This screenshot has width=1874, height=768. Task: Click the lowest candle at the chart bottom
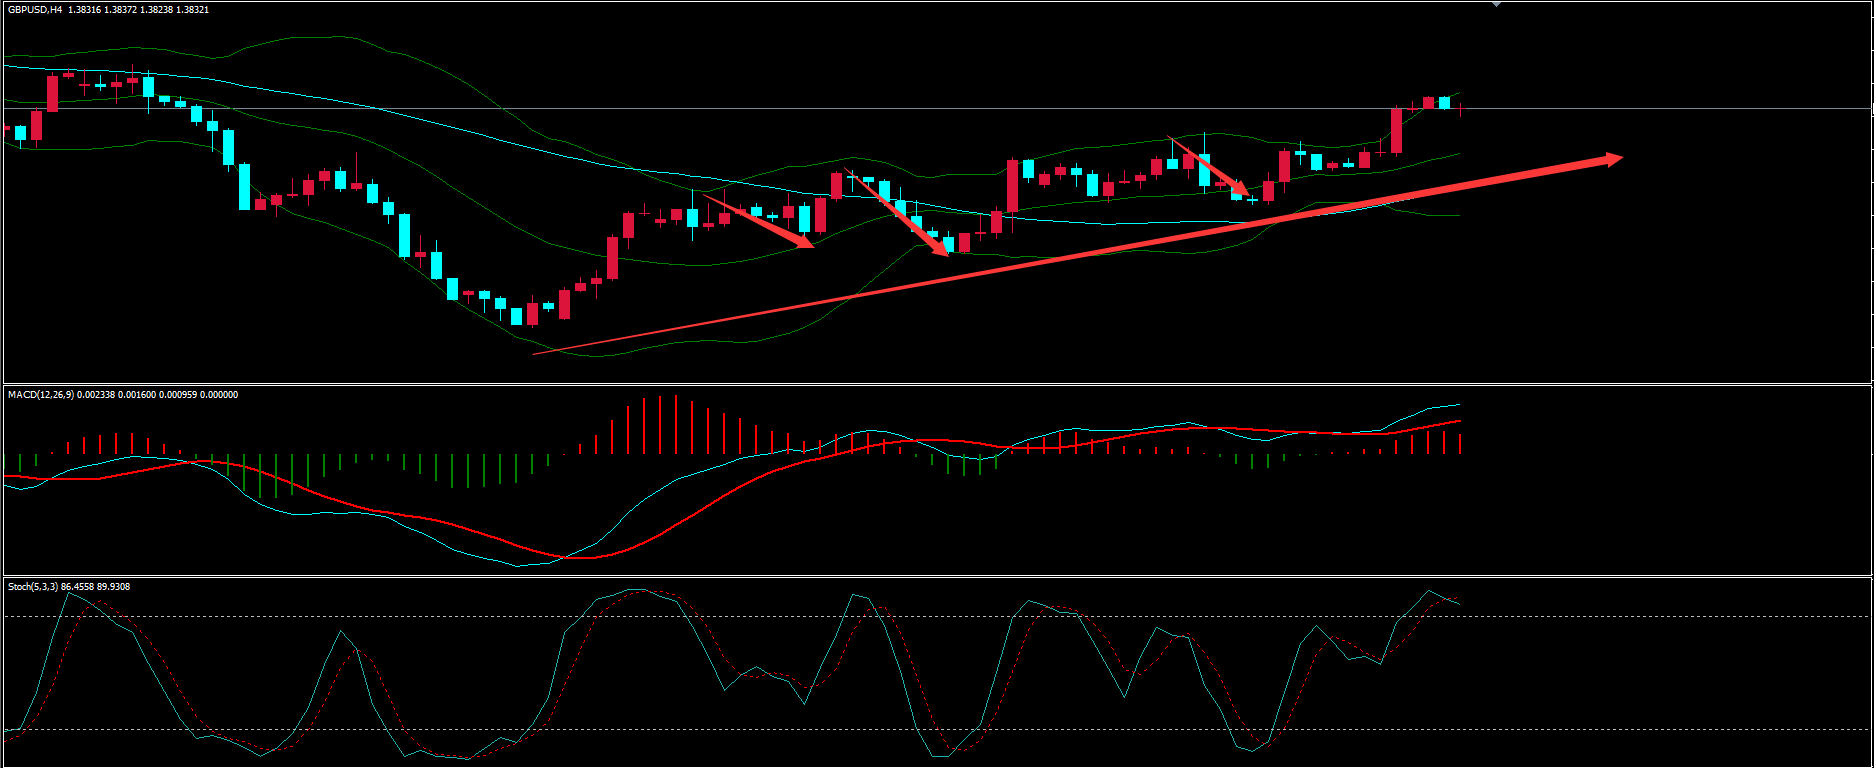[x=532, y=314]
